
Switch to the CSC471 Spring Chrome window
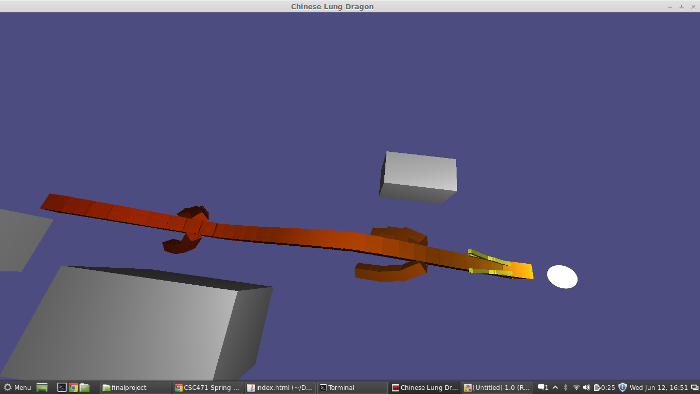pyautogui.click(x=208, y=387)
